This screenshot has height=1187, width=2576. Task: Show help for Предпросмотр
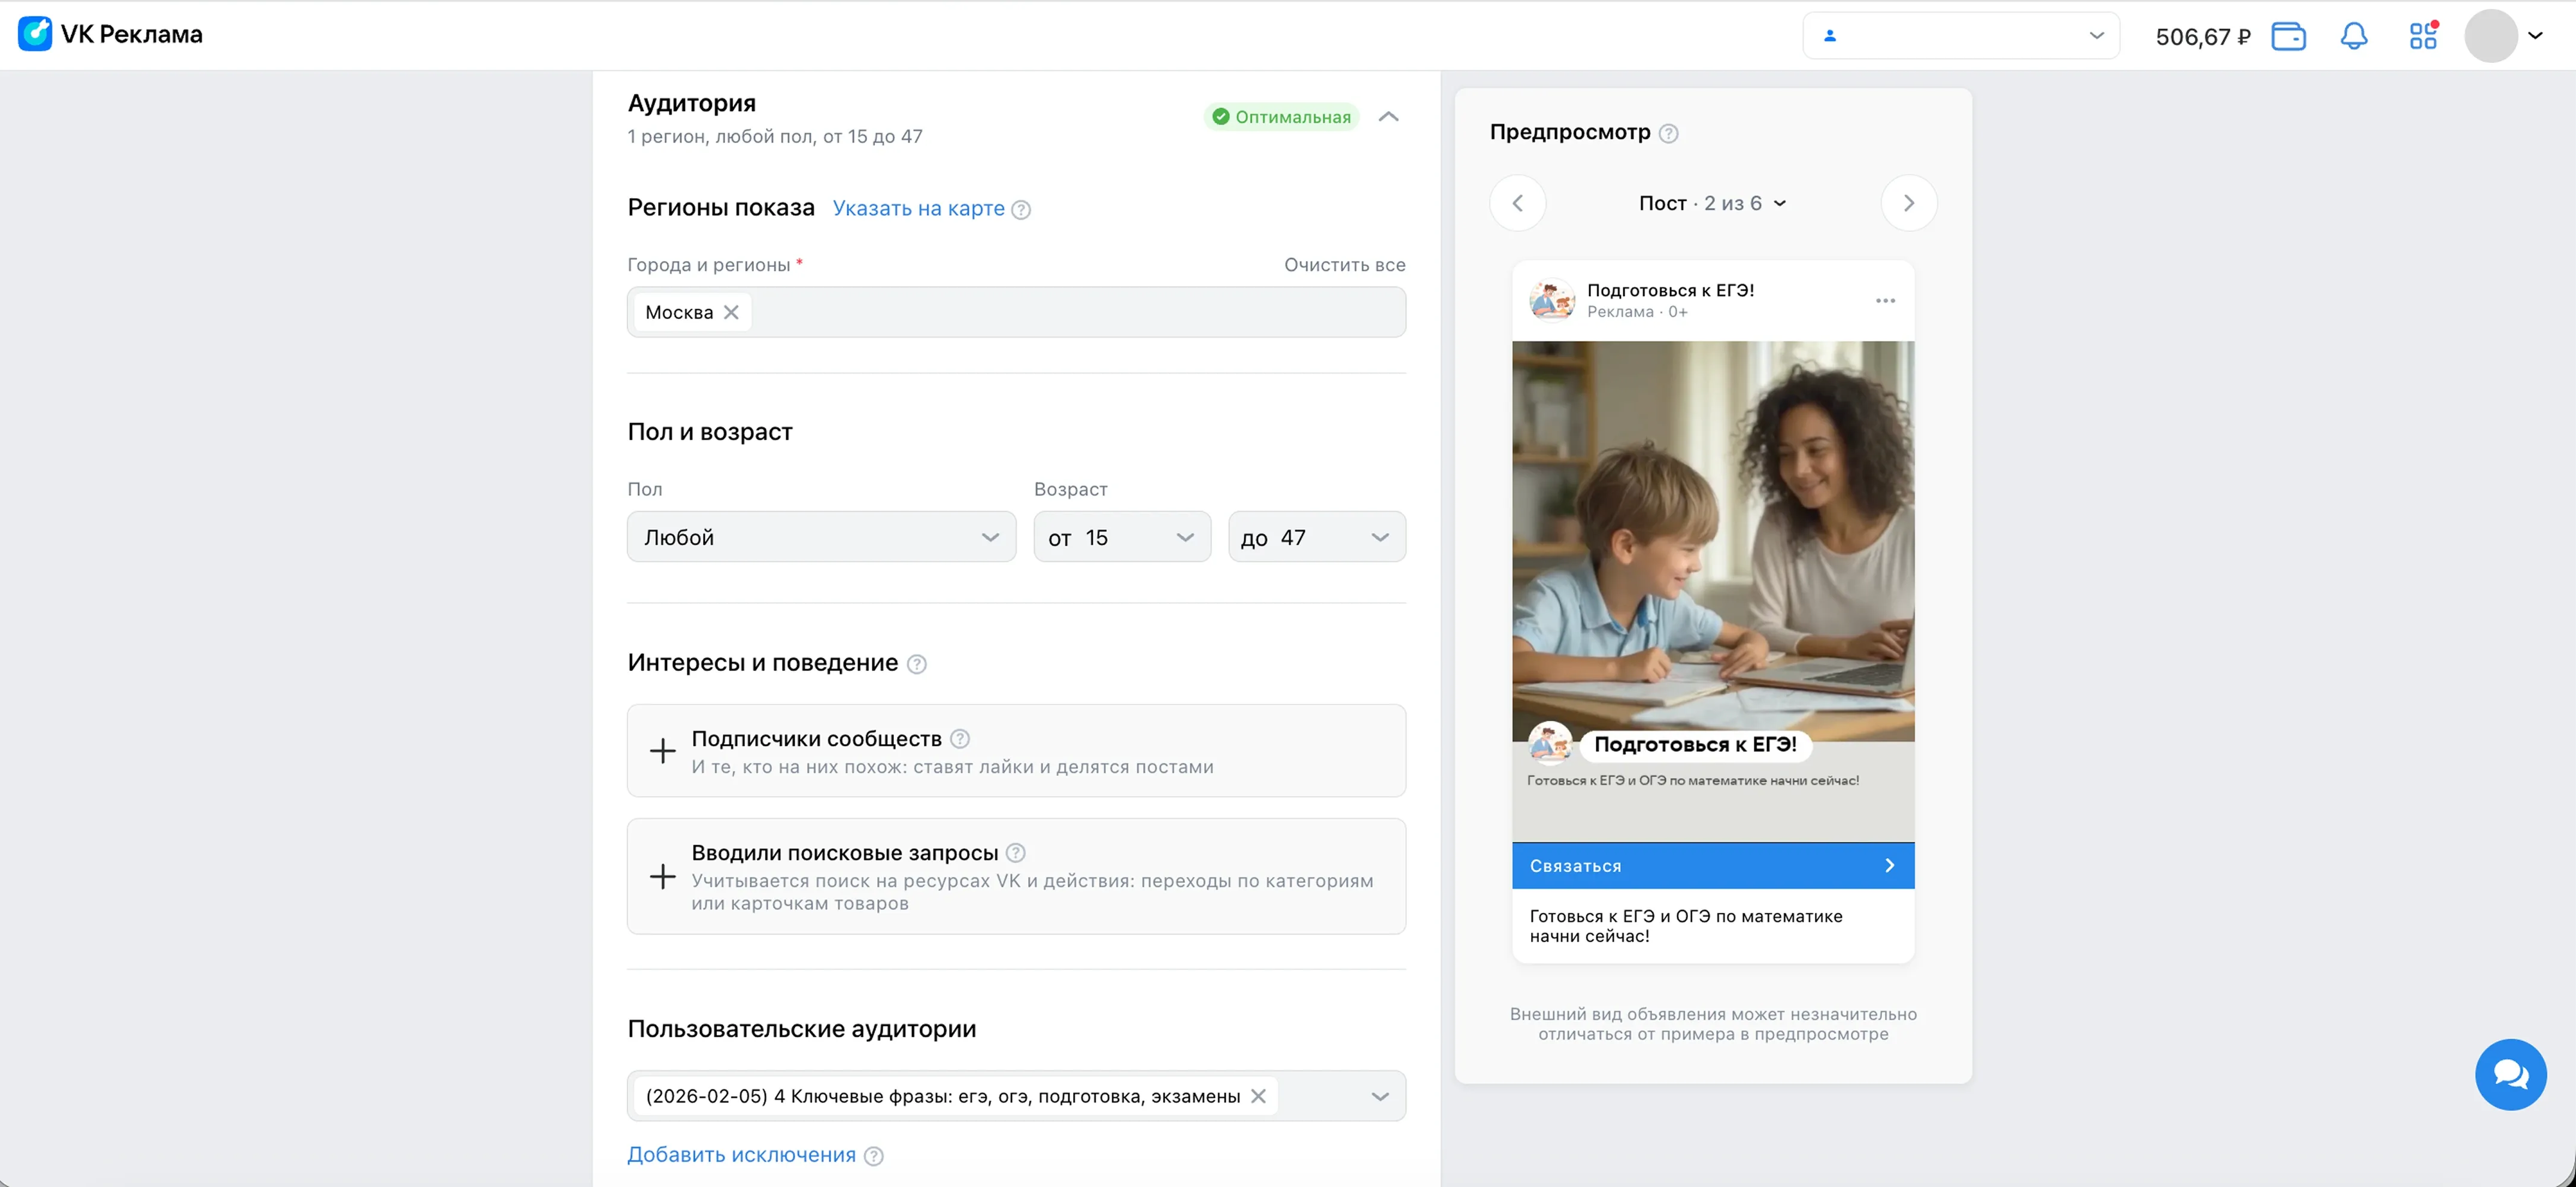[x=1668, y=133]
